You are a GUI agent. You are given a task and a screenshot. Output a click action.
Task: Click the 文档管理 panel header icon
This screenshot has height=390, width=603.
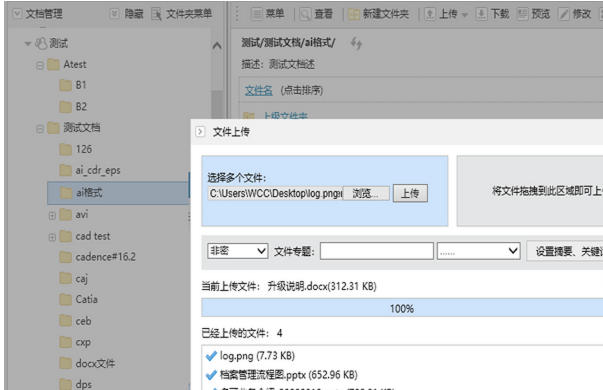click(x=17, y=14)
